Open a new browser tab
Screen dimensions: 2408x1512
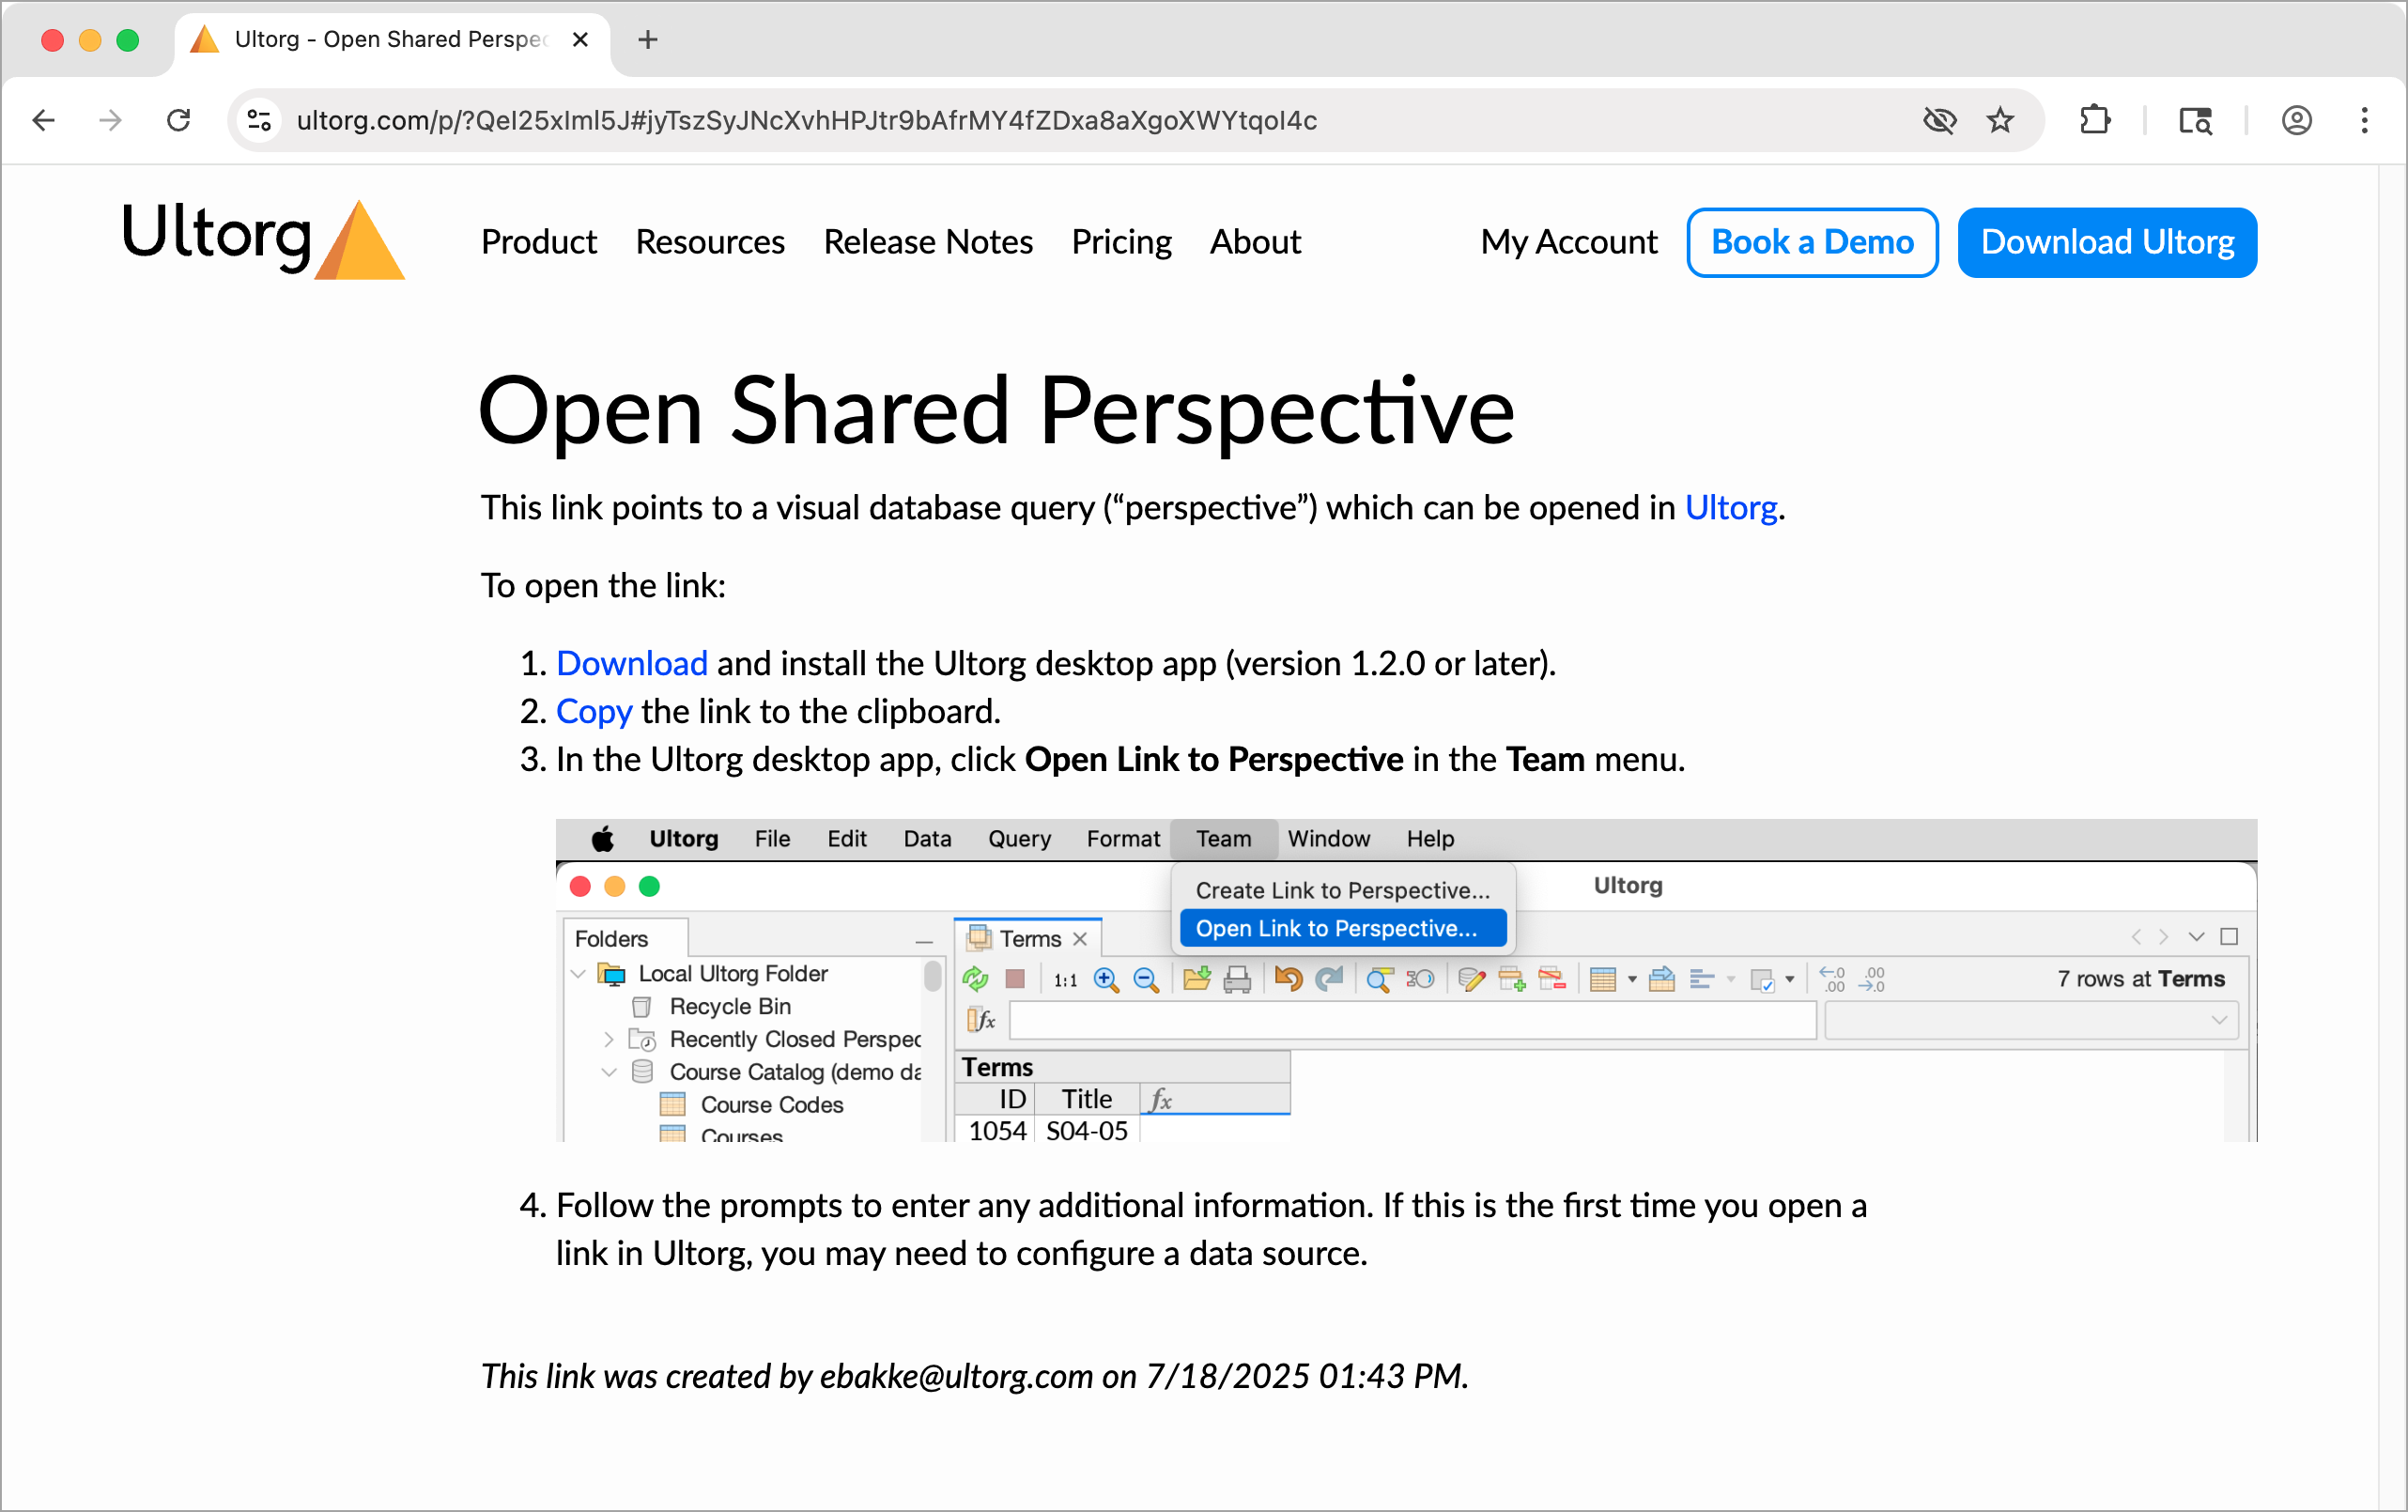pyautogui.click(x=648, y=40)
